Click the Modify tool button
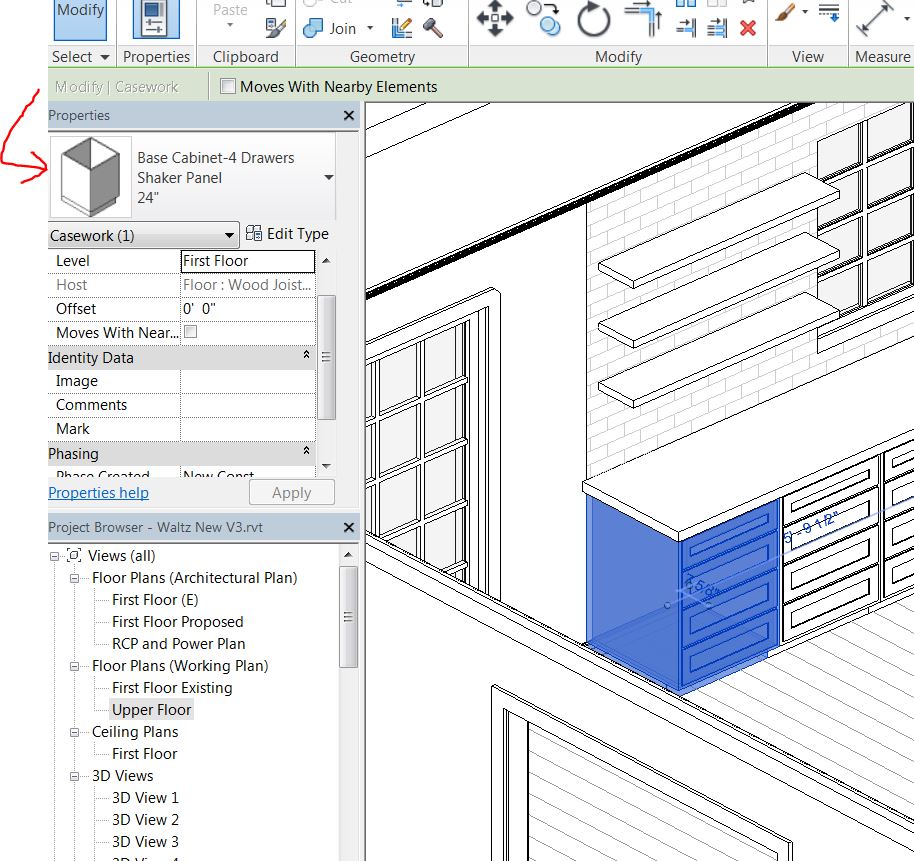Image resolution: width=914 pixels, height=861 pixels. (80, 20)
